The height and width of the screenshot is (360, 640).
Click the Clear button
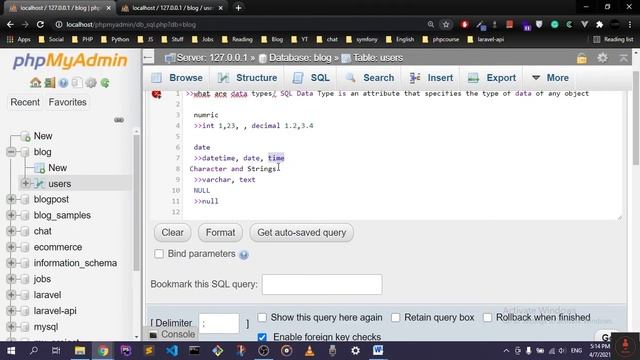coord(172,233)
